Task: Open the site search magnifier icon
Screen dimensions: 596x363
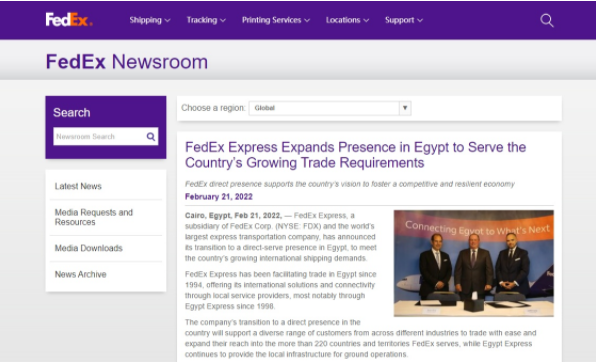Action: click(547, 20)
